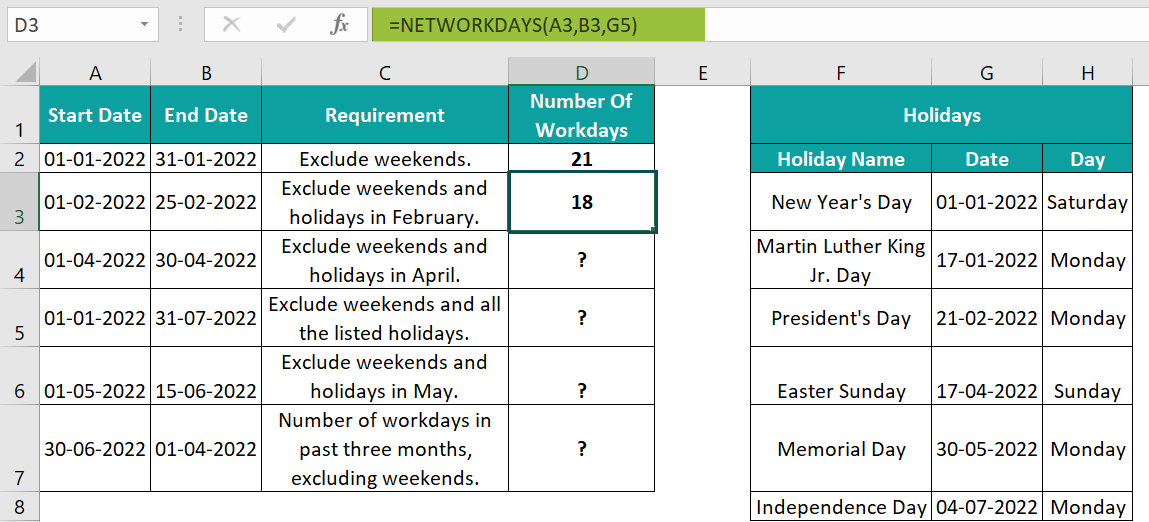Click the formula bar with NETWORKDAYS formula
This screenshot has height=522, width=1149.
click(760, 25)
